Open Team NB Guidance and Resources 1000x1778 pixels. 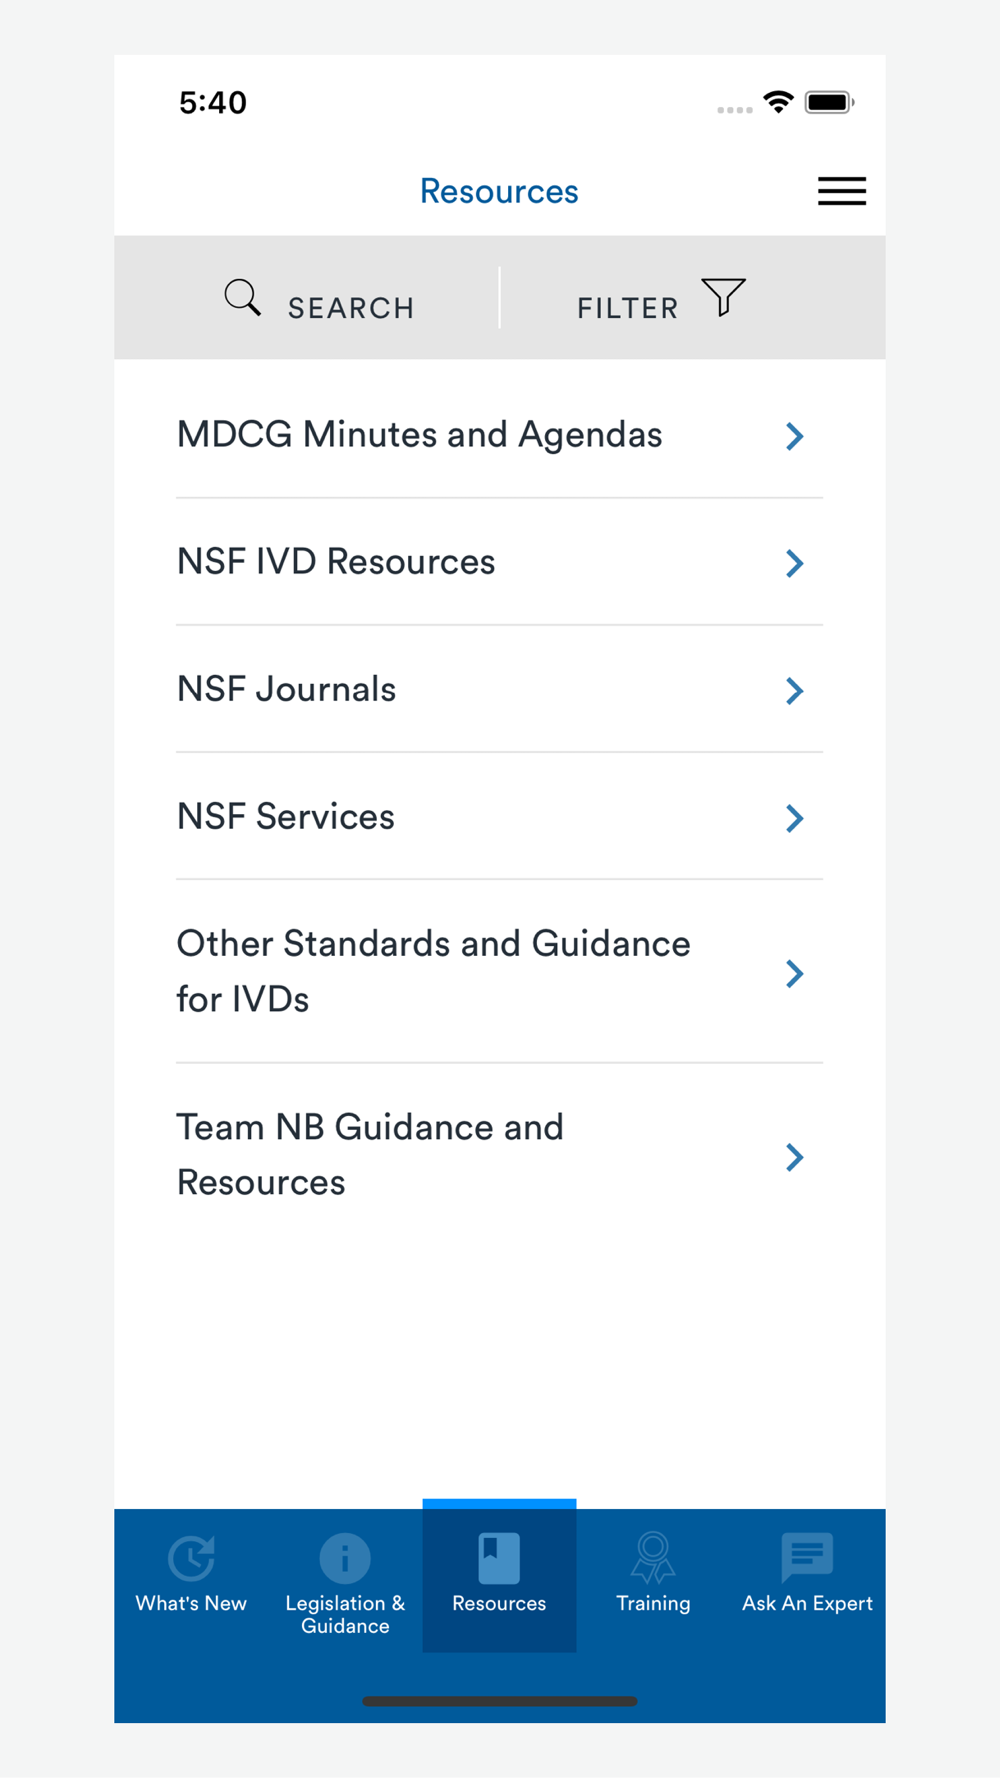coord(499,1155)
